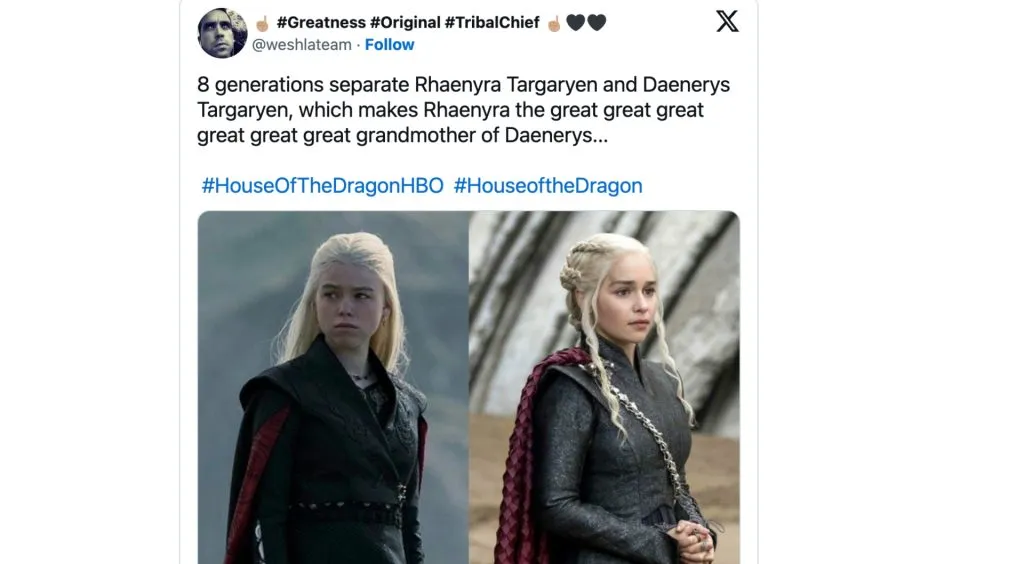Click the first black heart emoji
The image size is (1024, 564).
575,23
